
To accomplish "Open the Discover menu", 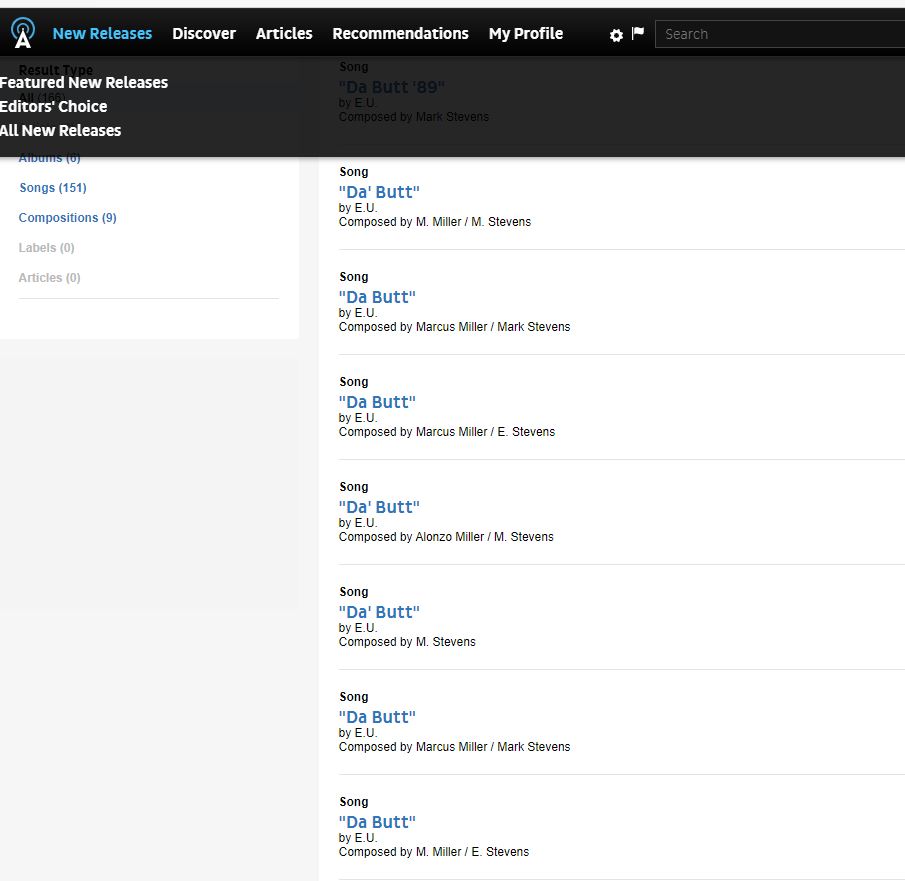I will pyautogui.click(x=204, y=33).
